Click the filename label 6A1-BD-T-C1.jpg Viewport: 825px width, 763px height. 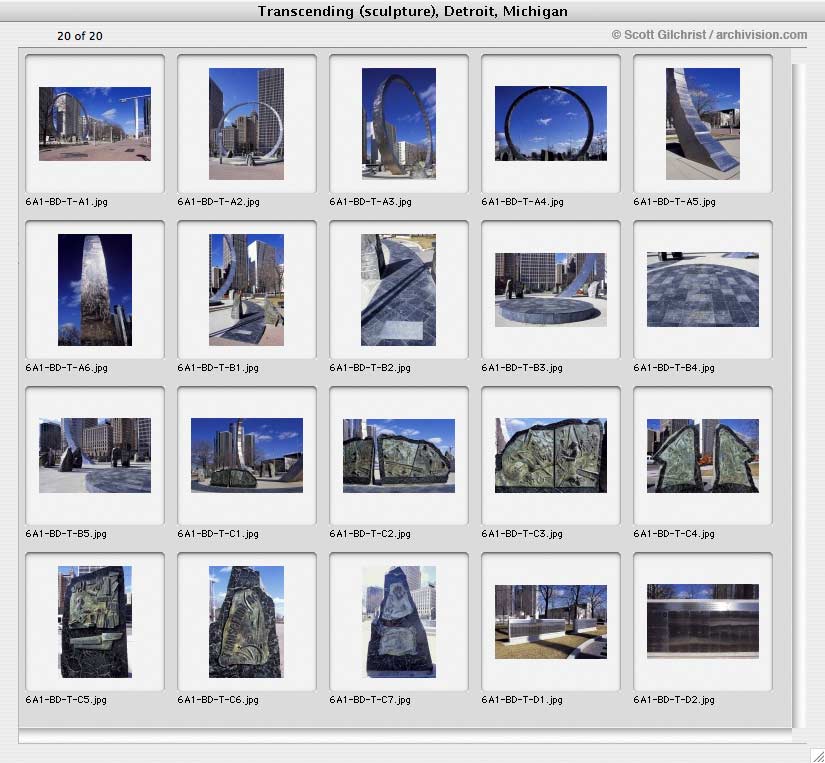[218, 534]
